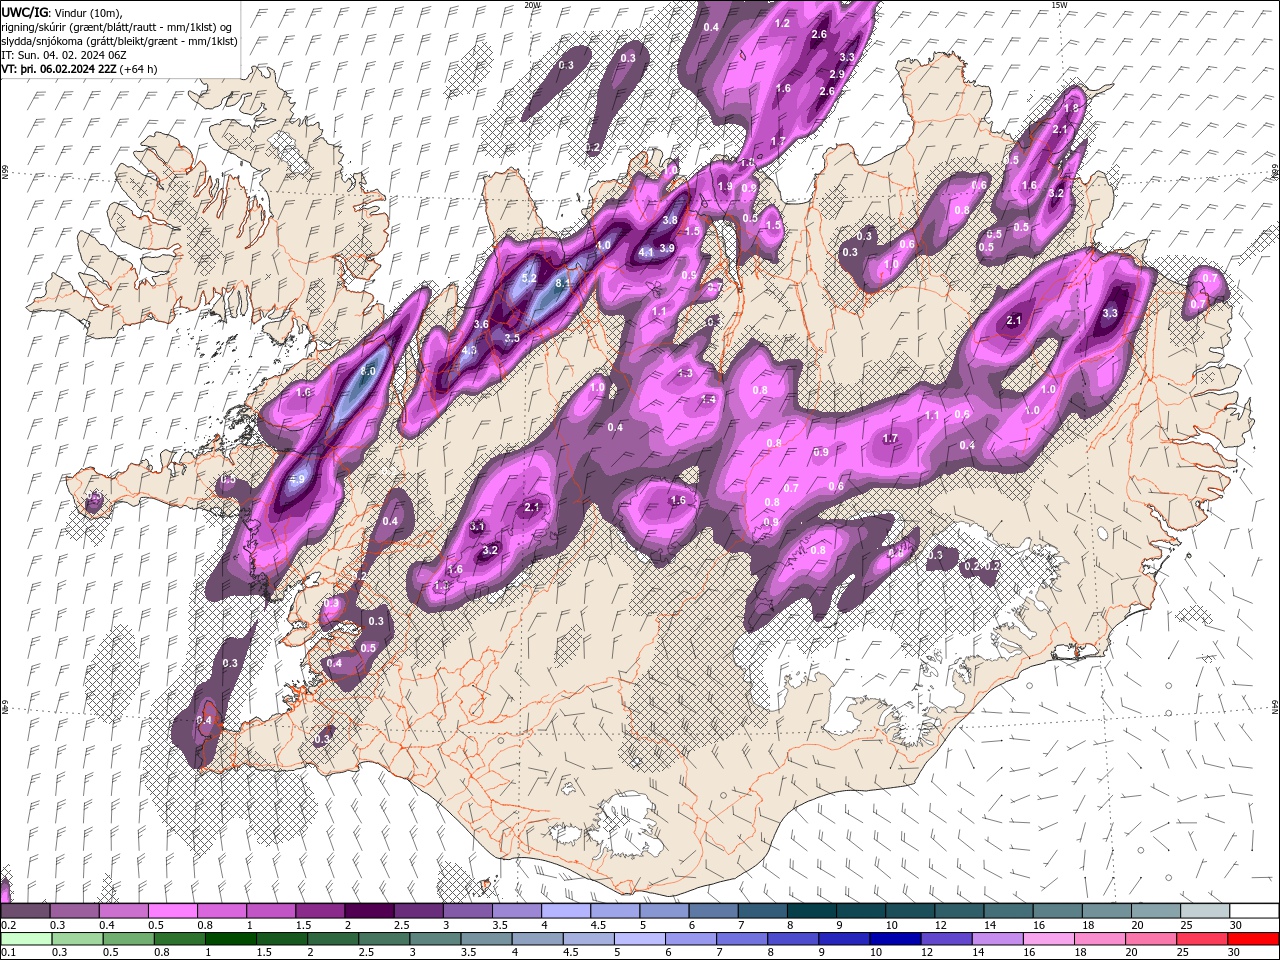Select the lower legend swatch starting at 16

point(1048,938)
